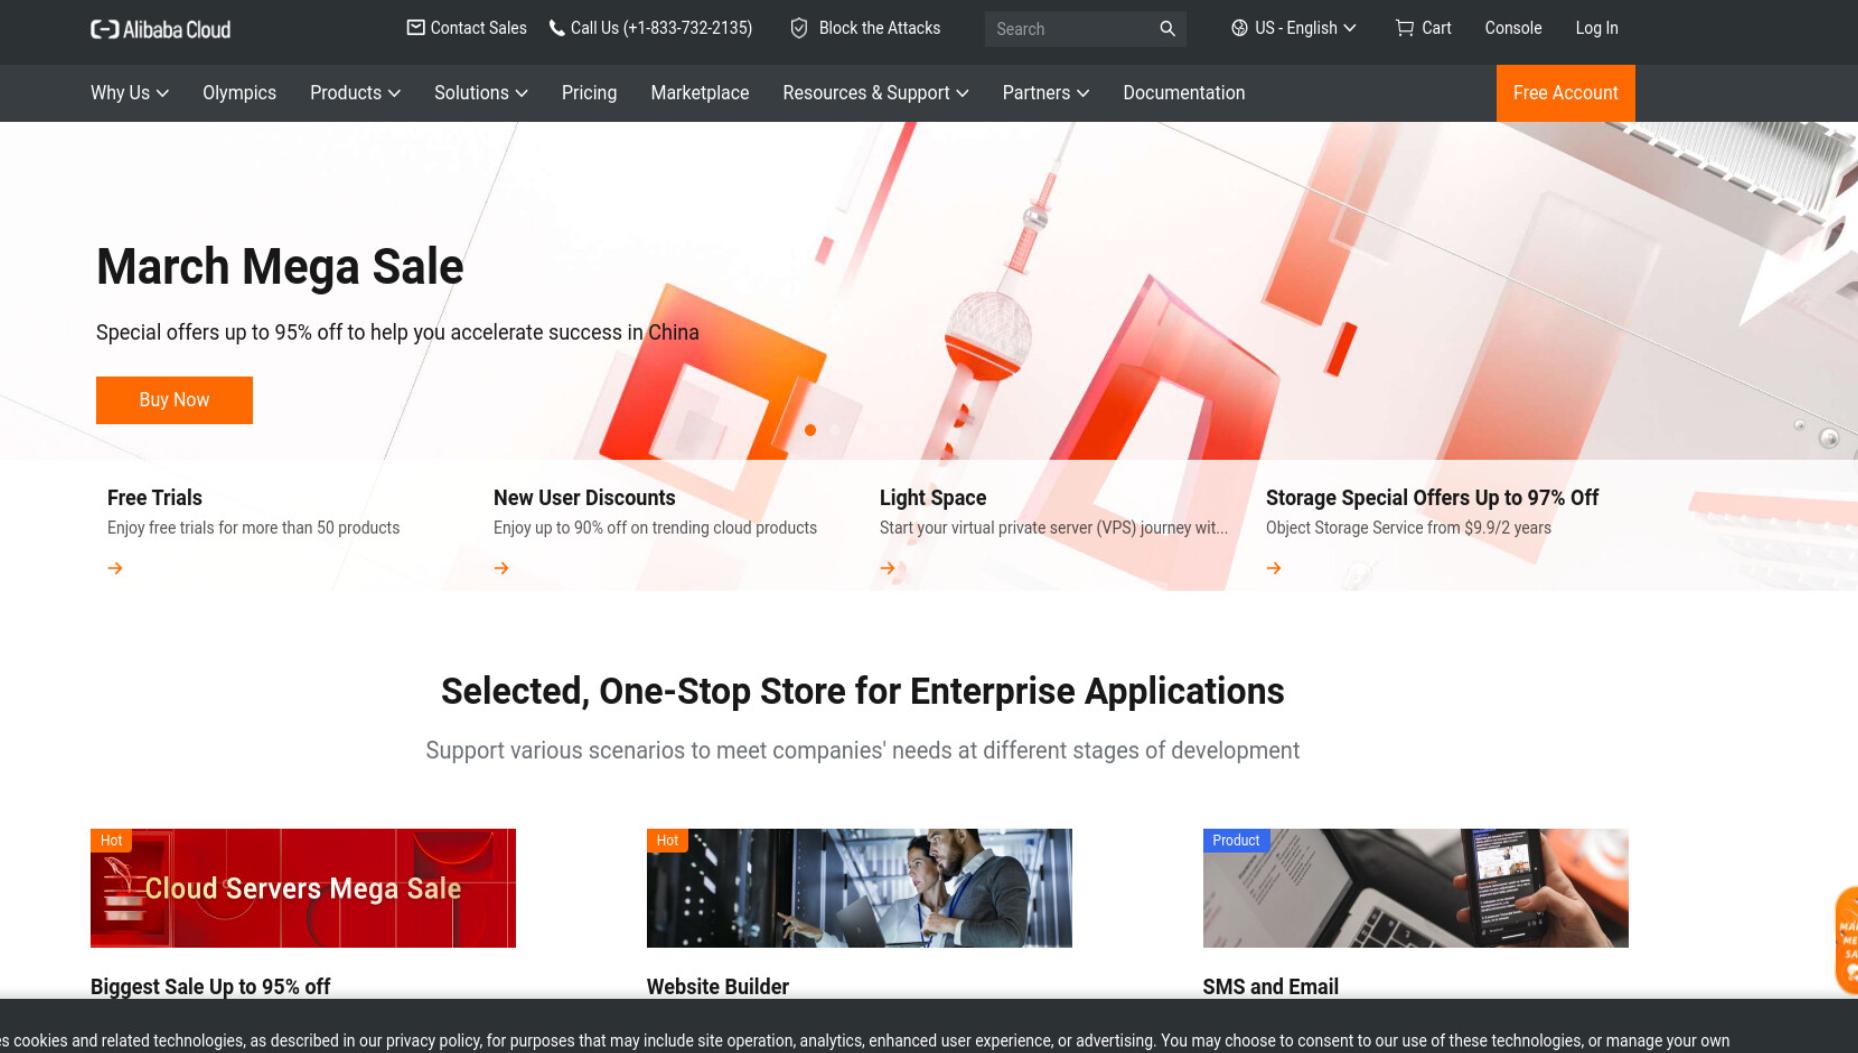Click the shield icon for Block the Attacks
The height and width of the screenshot is (1053, 1858).
tap(799, 28)
